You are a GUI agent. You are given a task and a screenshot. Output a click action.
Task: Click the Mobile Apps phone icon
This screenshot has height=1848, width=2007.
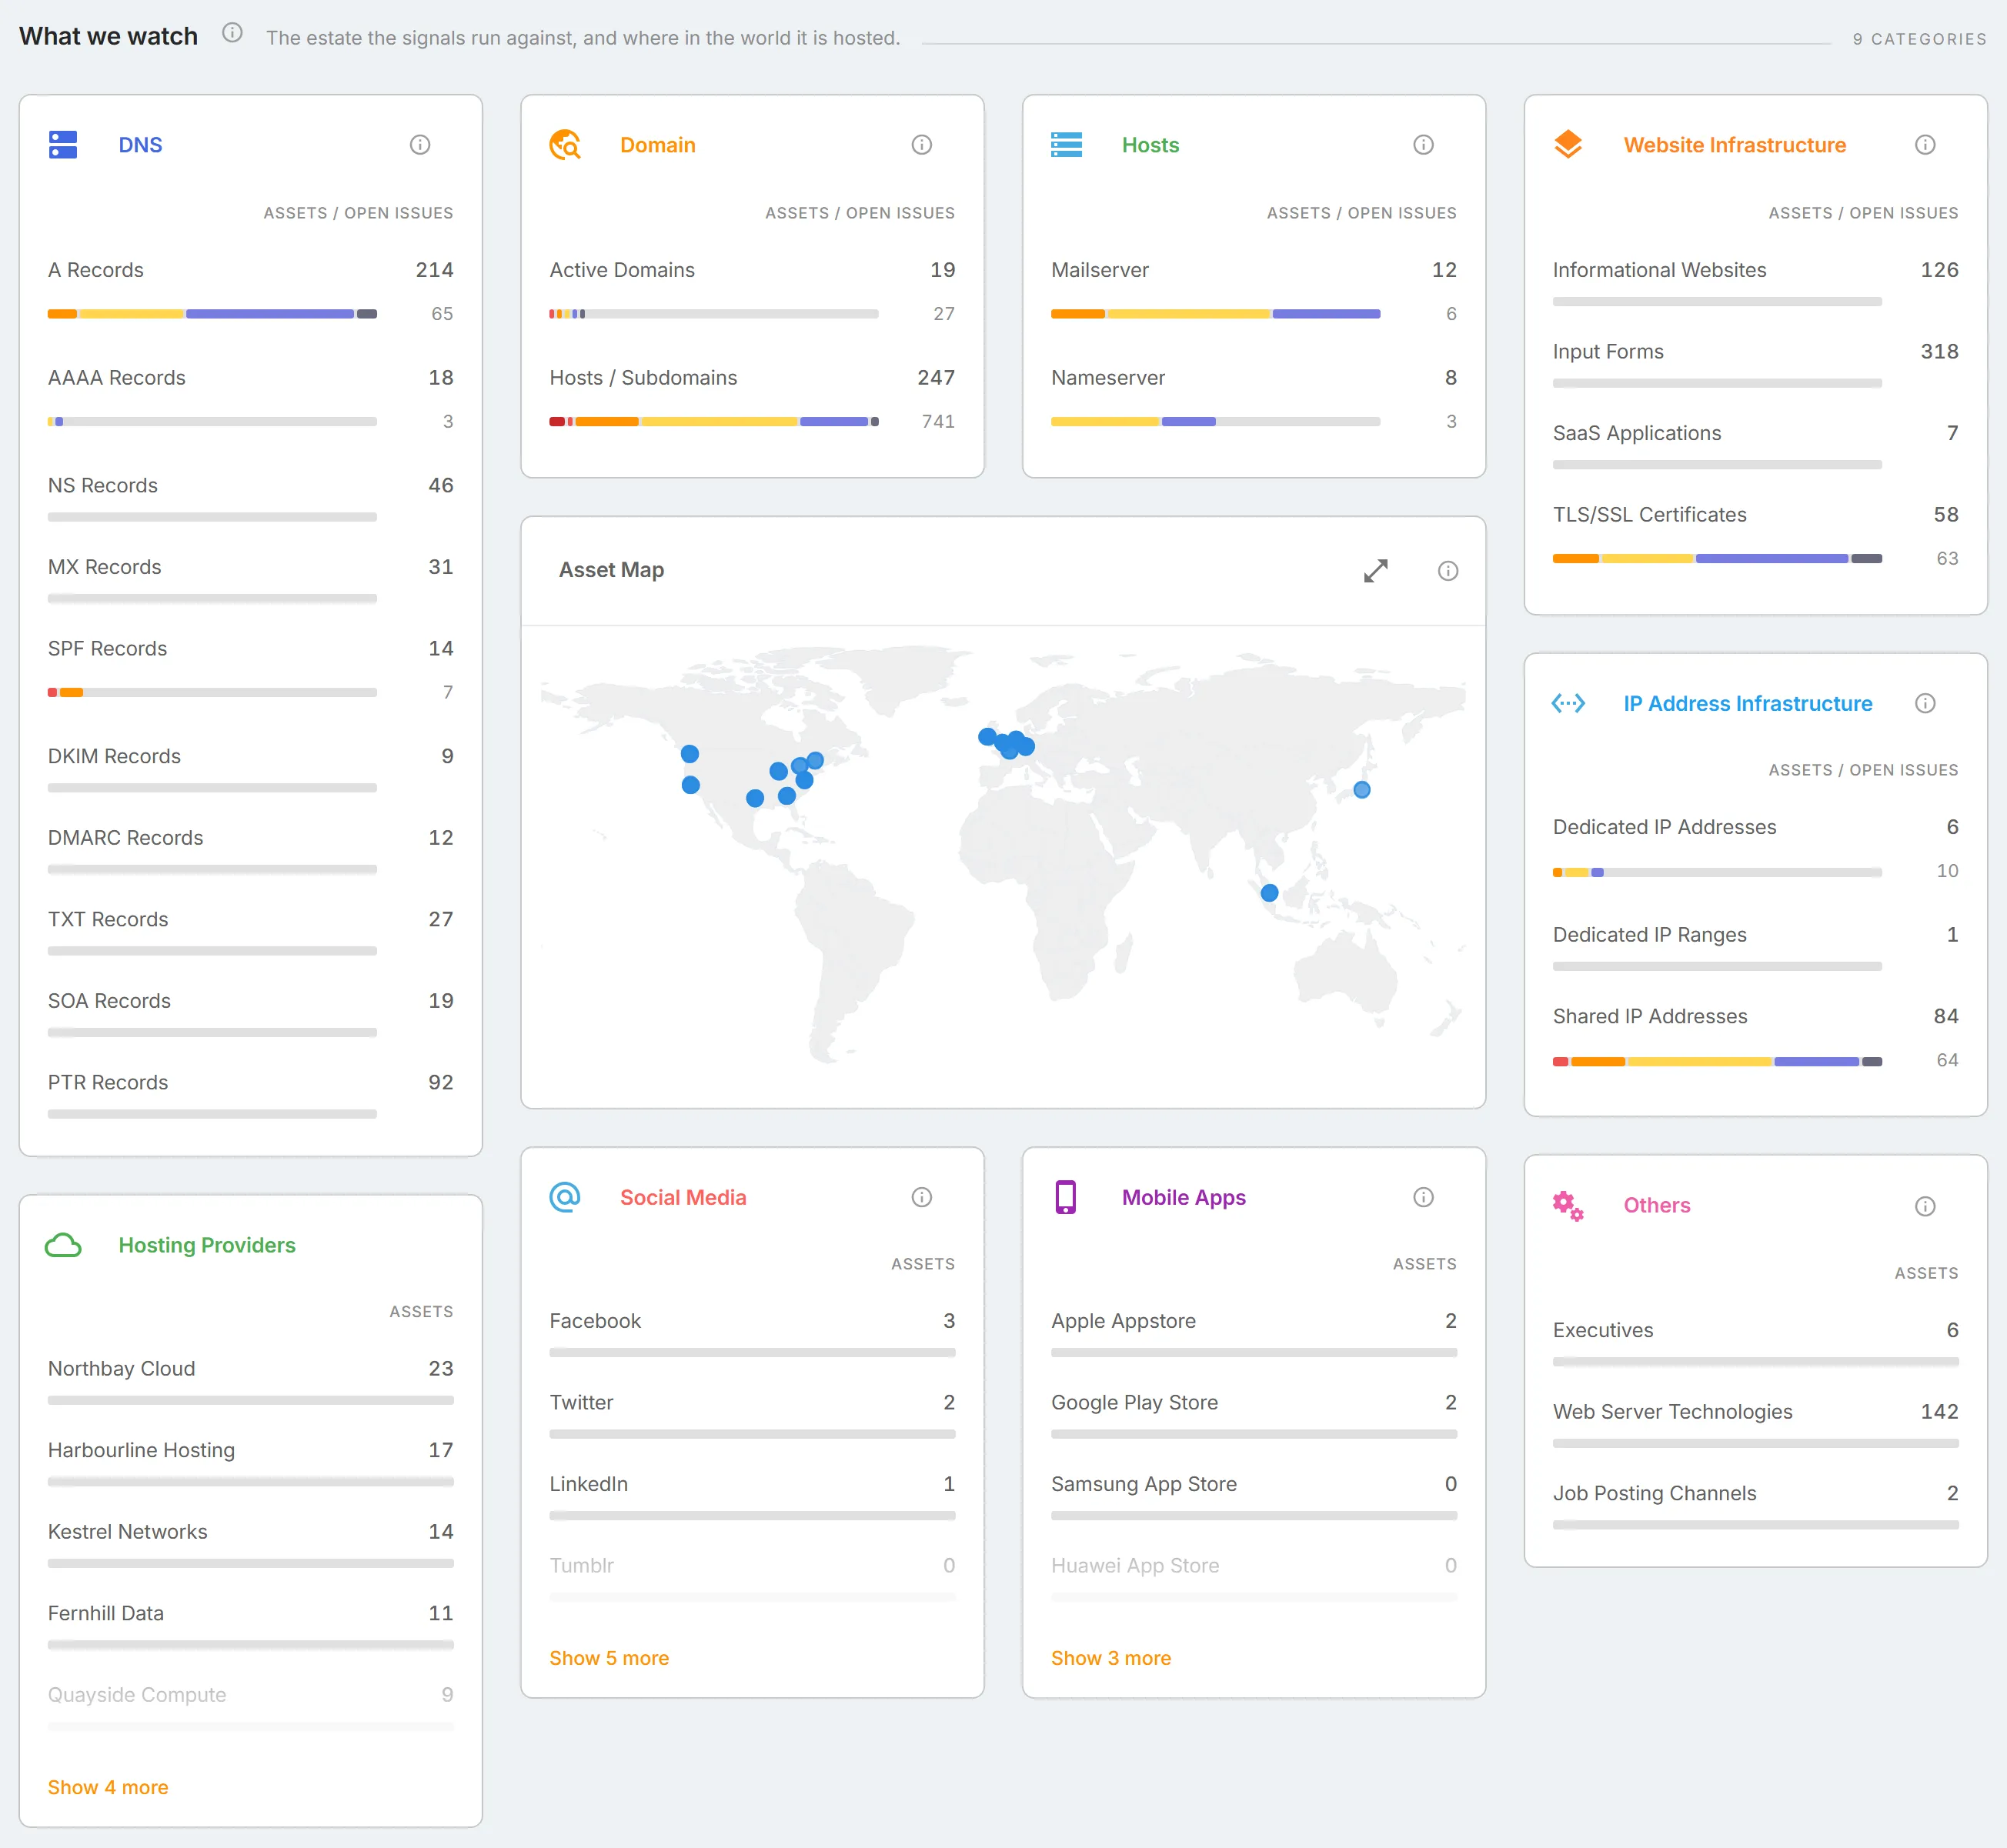[1066, 1197]
